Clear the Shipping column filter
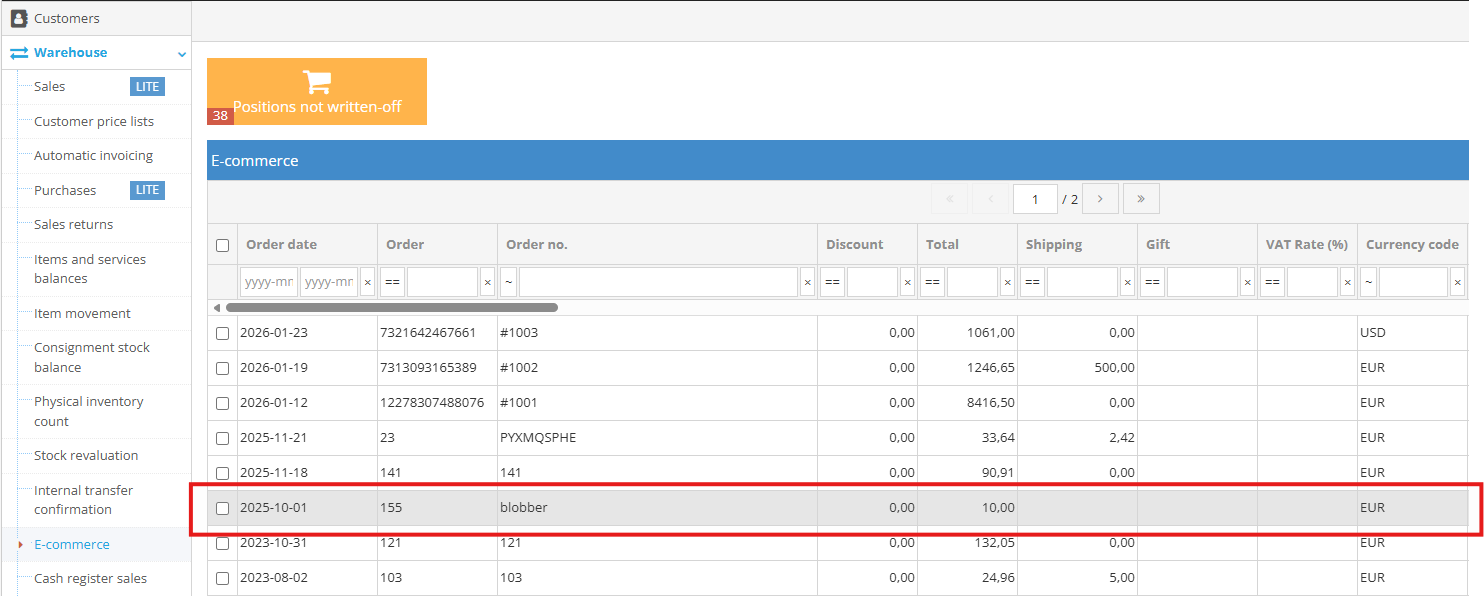1484x596 pixels. coord(1127,282)
